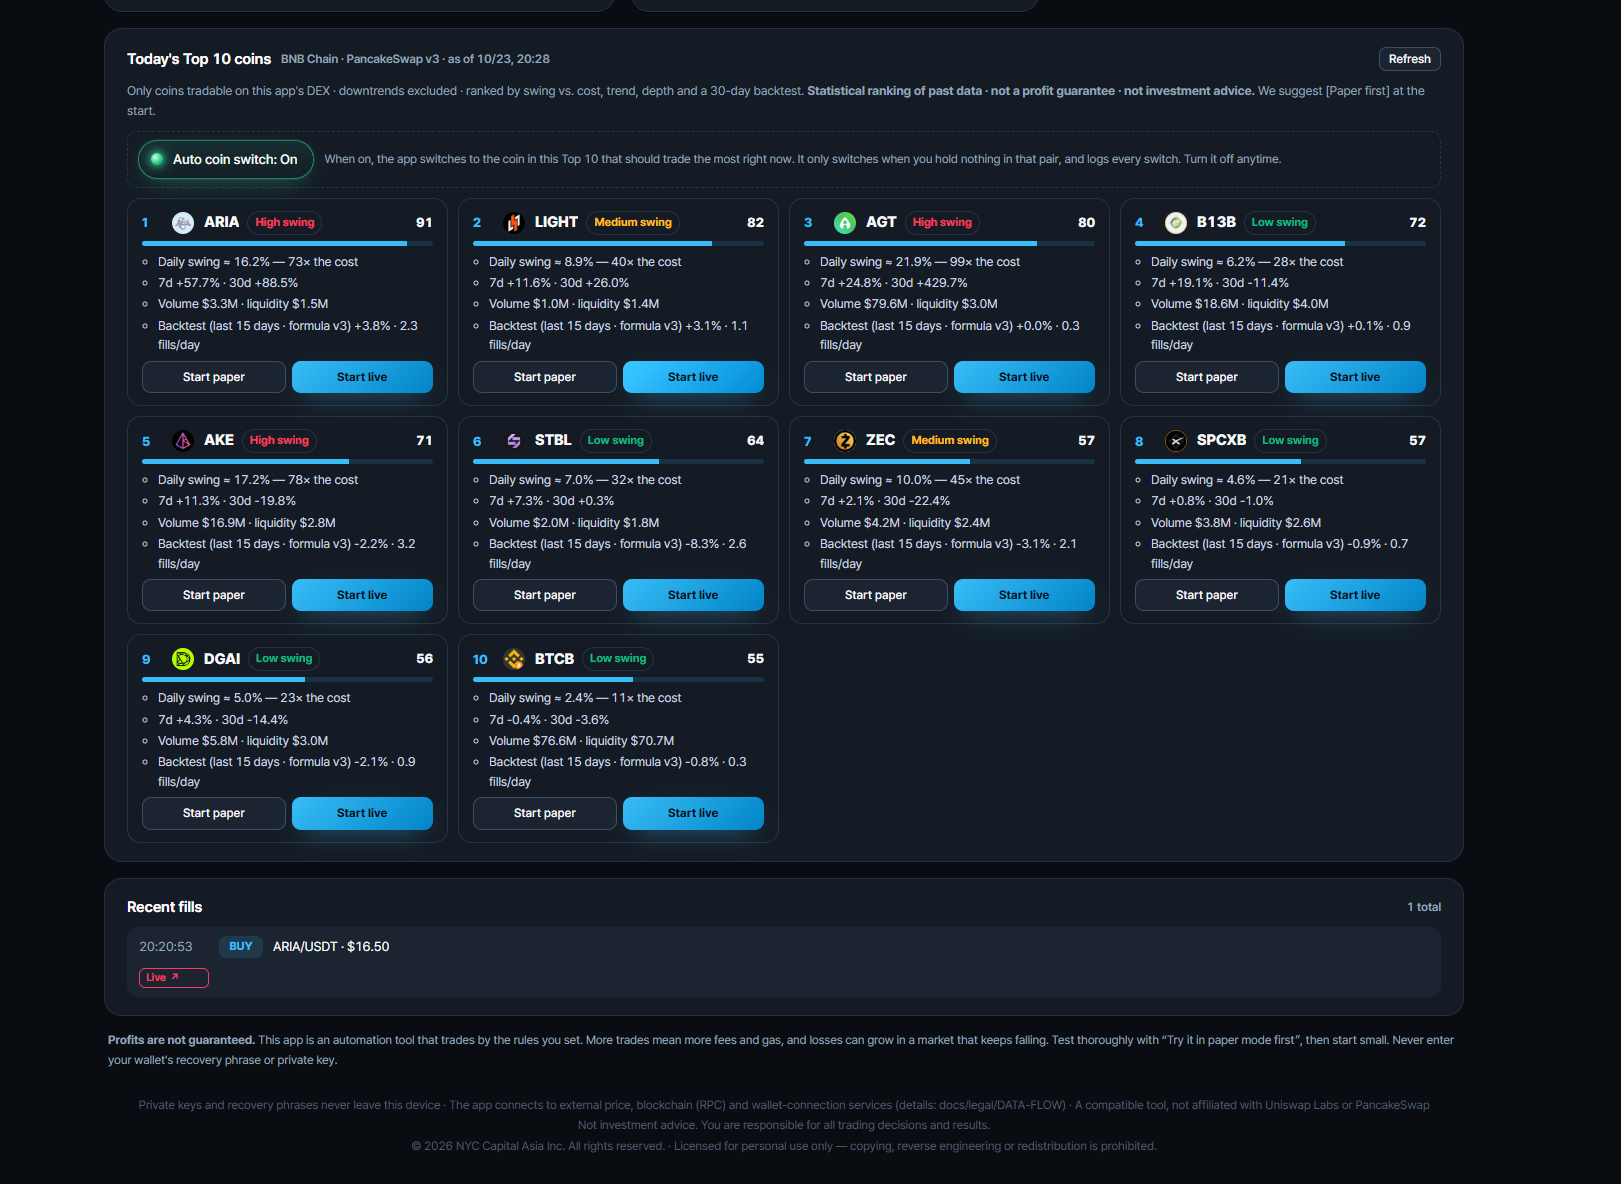Image resolution: width=1621 pixels, height=1184 pixels.
Task: Start live trading for STBL
Action: coord(693,595)
